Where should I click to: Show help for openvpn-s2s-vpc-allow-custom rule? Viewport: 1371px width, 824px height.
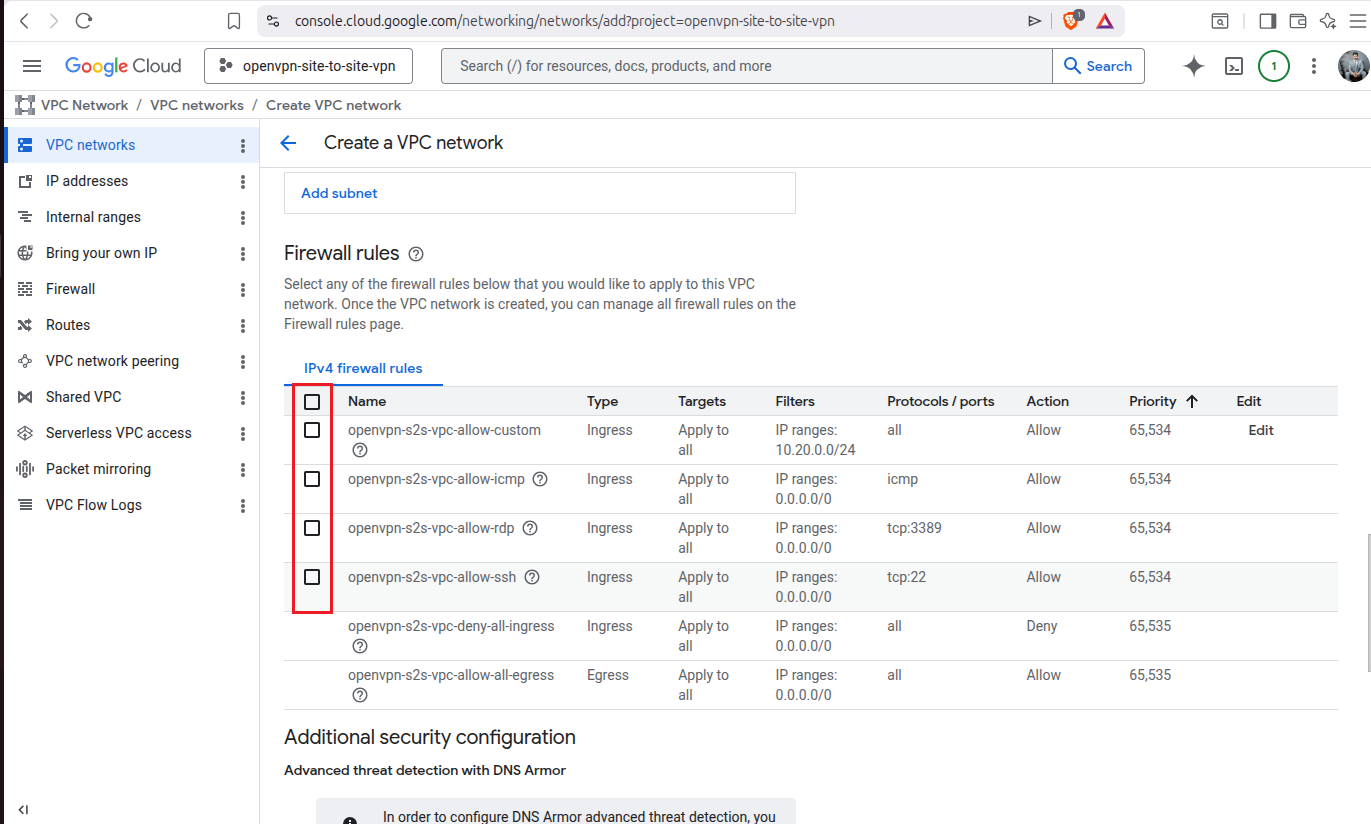[x=360, y=450]
